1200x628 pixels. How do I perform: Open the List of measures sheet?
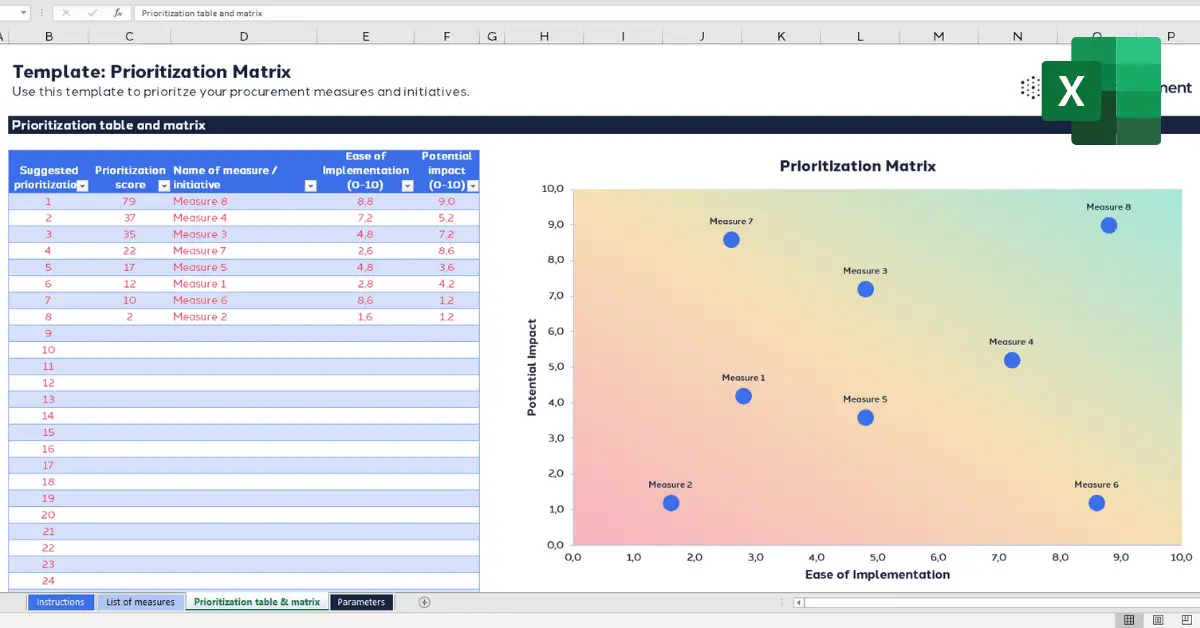pos(141,601)
